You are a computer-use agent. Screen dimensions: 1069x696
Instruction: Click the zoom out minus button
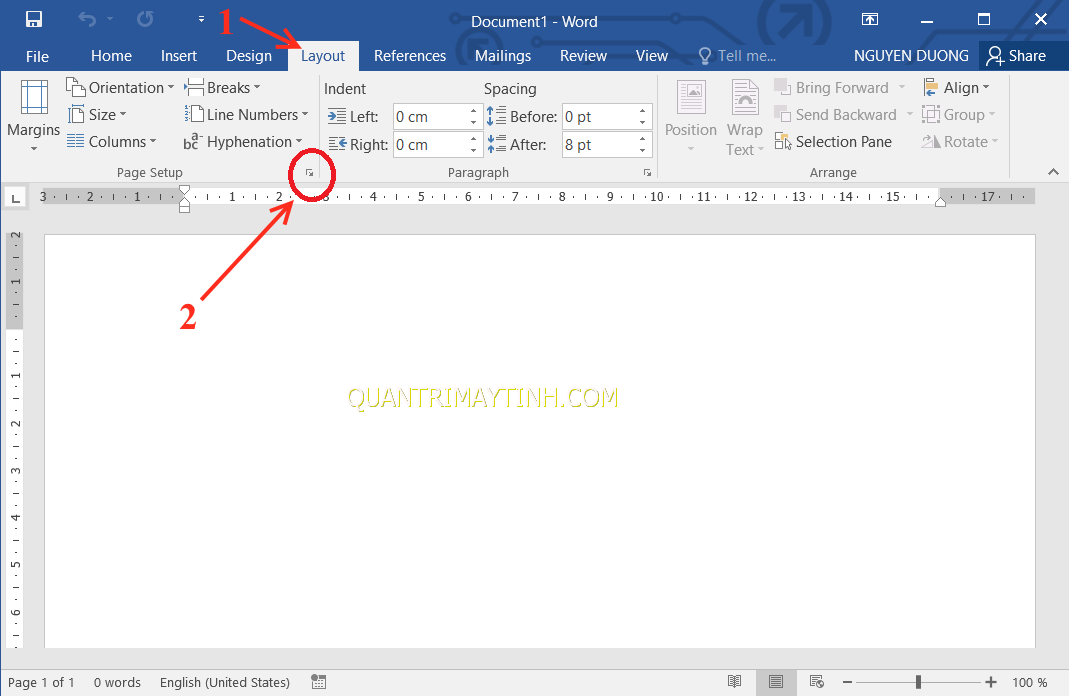click(x=847, y=682)
